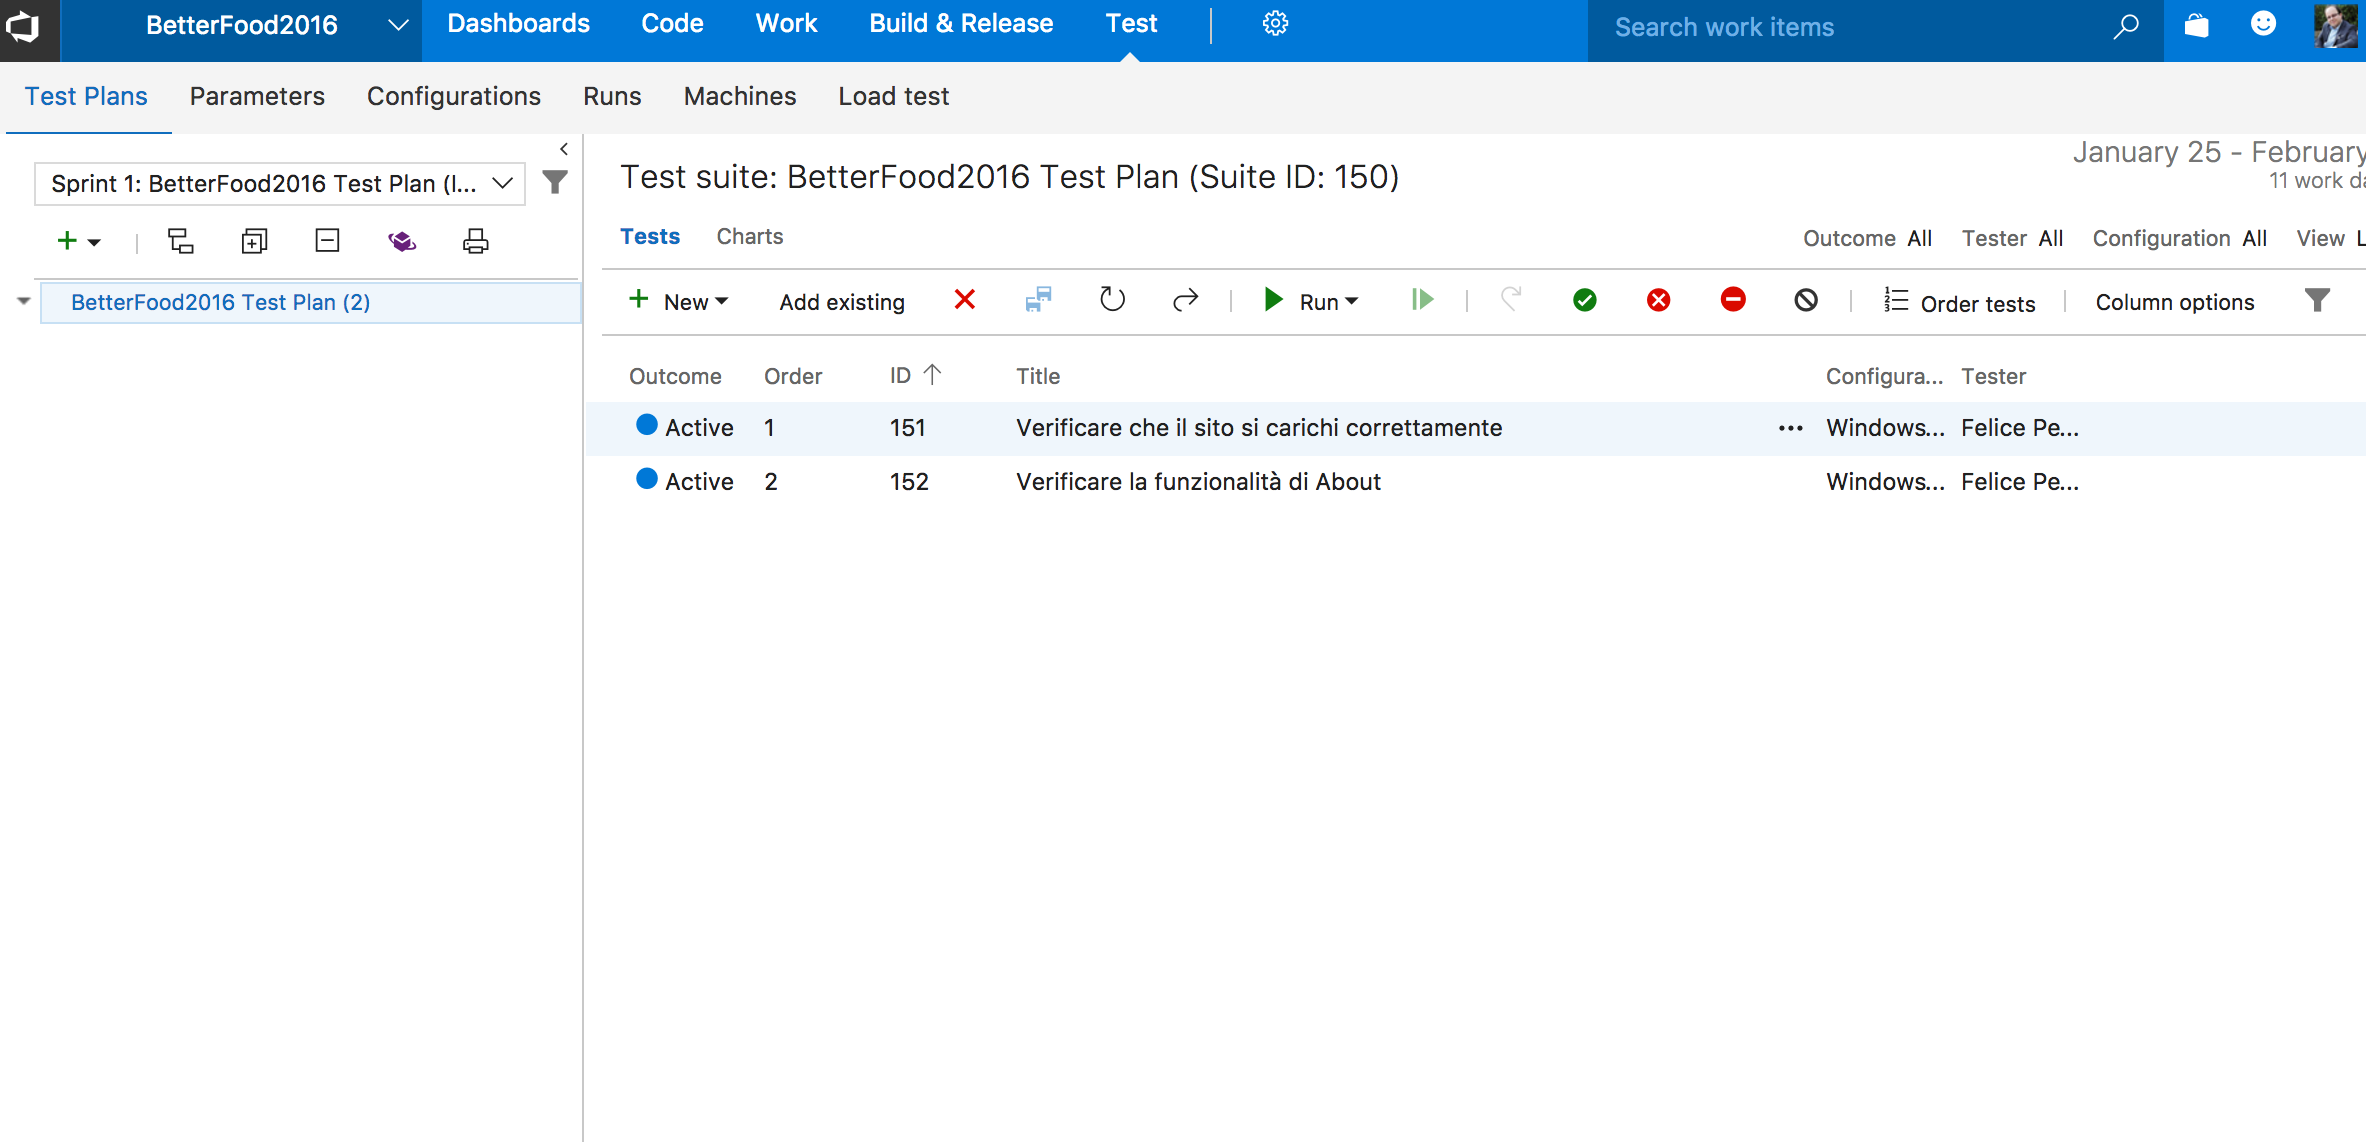Open the Configuration All filter

click(2179, 238)
